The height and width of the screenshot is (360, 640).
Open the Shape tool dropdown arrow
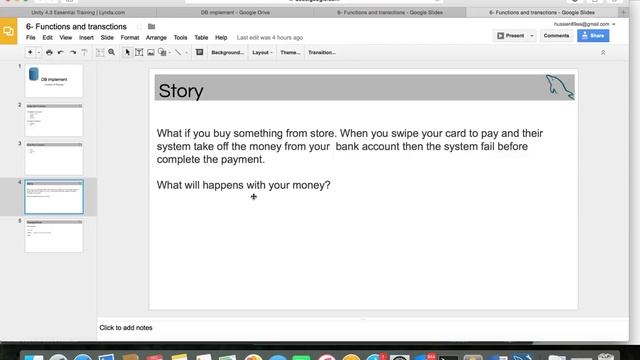pos(170,53)
